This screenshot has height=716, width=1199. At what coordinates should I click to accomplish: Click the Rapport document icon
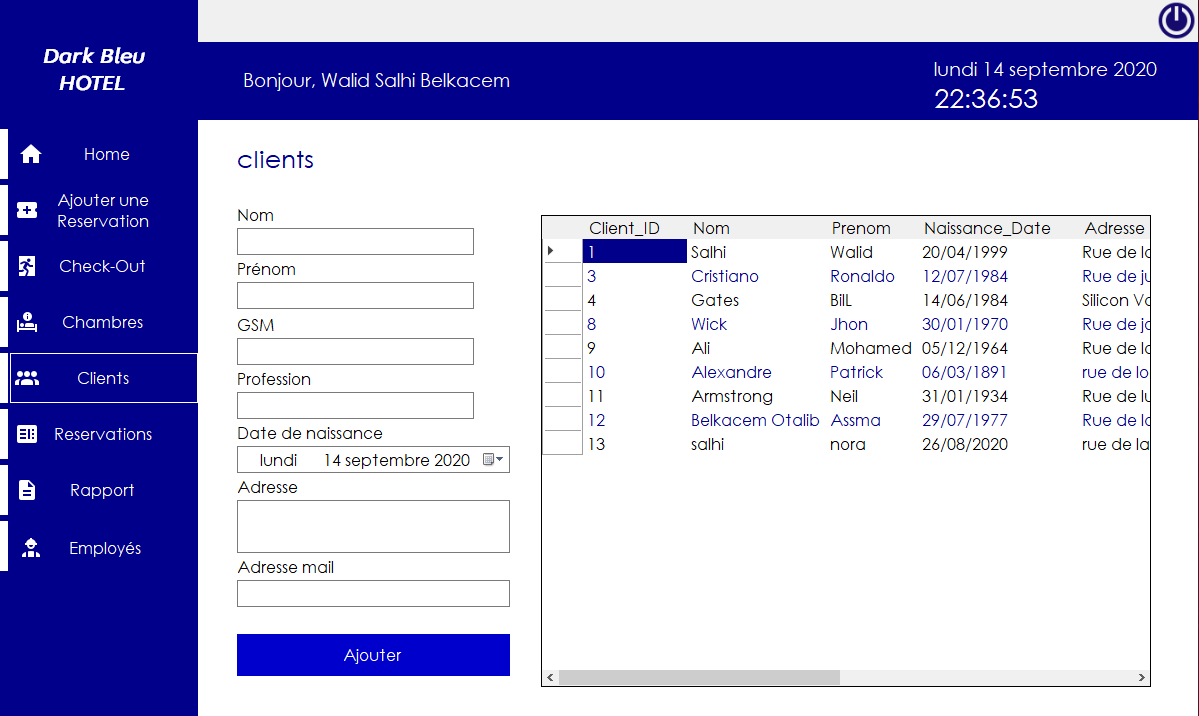pyautogui.click(x=27, y=490)
